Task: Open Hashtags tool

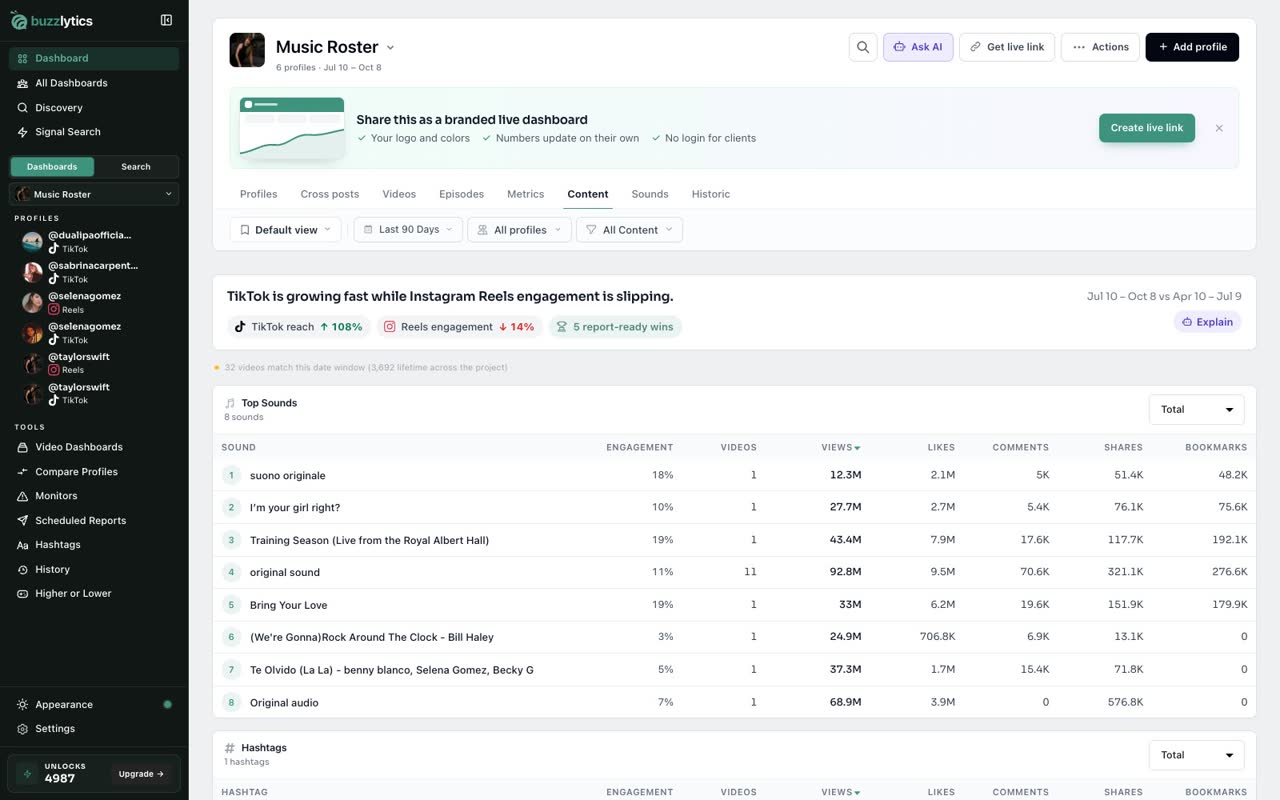Action: click(94, 545)
